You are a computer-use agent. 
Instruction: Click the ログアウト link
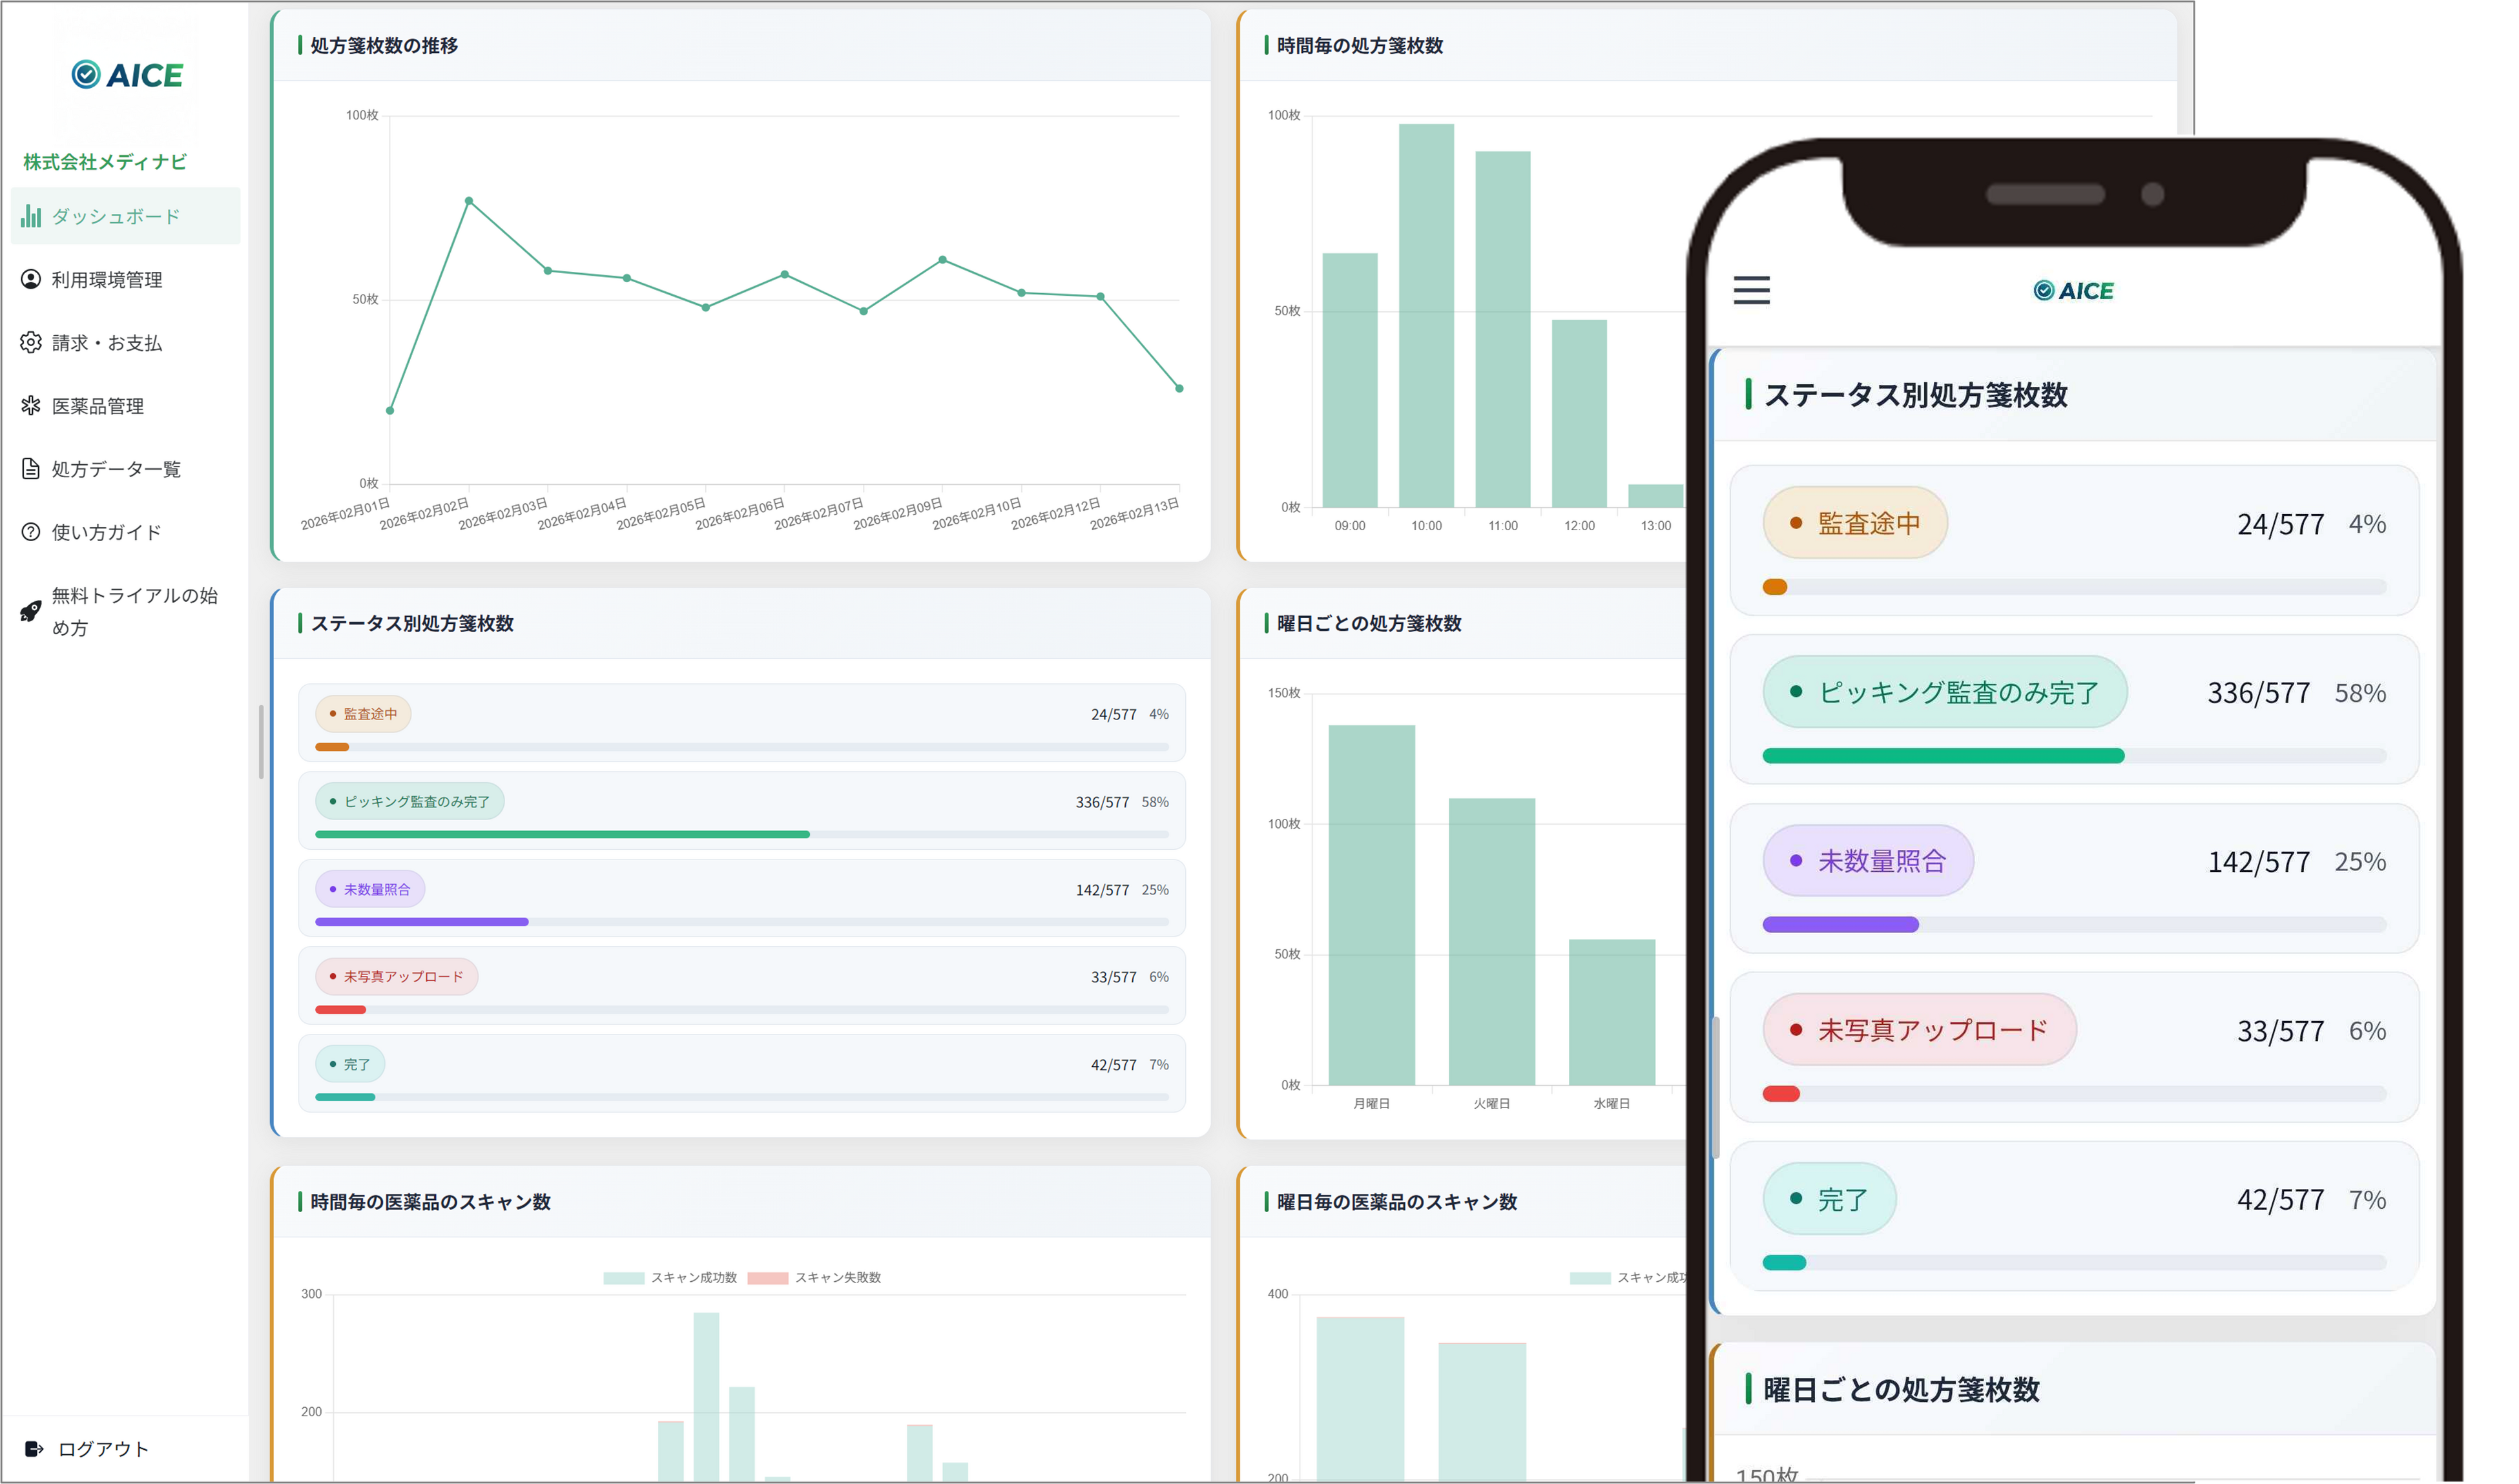pos(103,1448)
